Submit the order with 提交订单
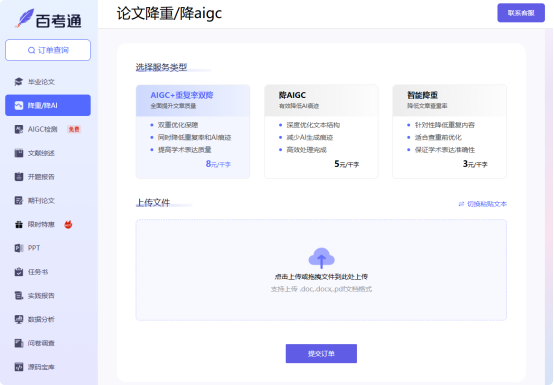554x385 pixels. [x=321, y=354]
